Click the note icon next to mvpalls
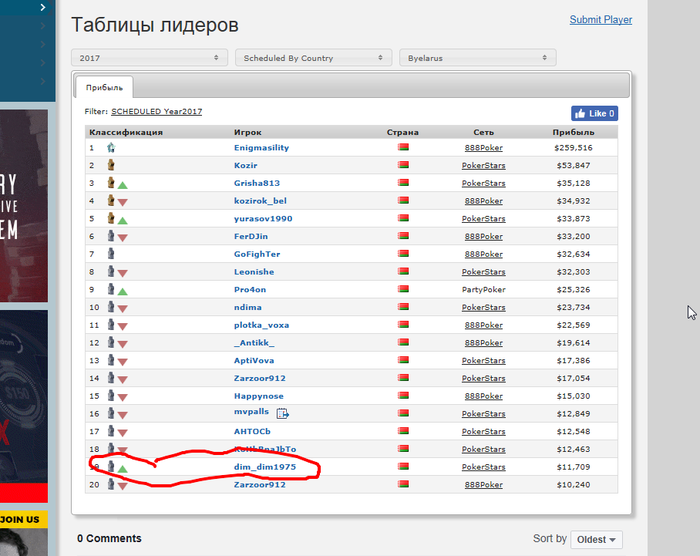 282,414
